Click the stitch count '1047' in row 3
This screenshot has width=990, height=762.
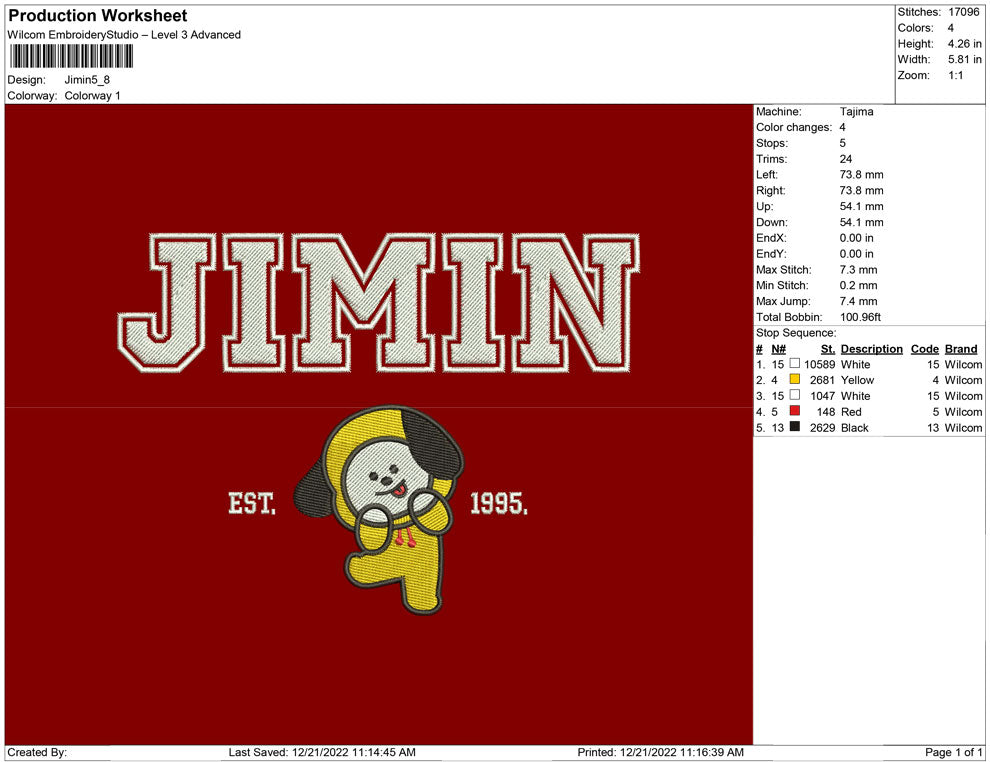coord(823,396)
